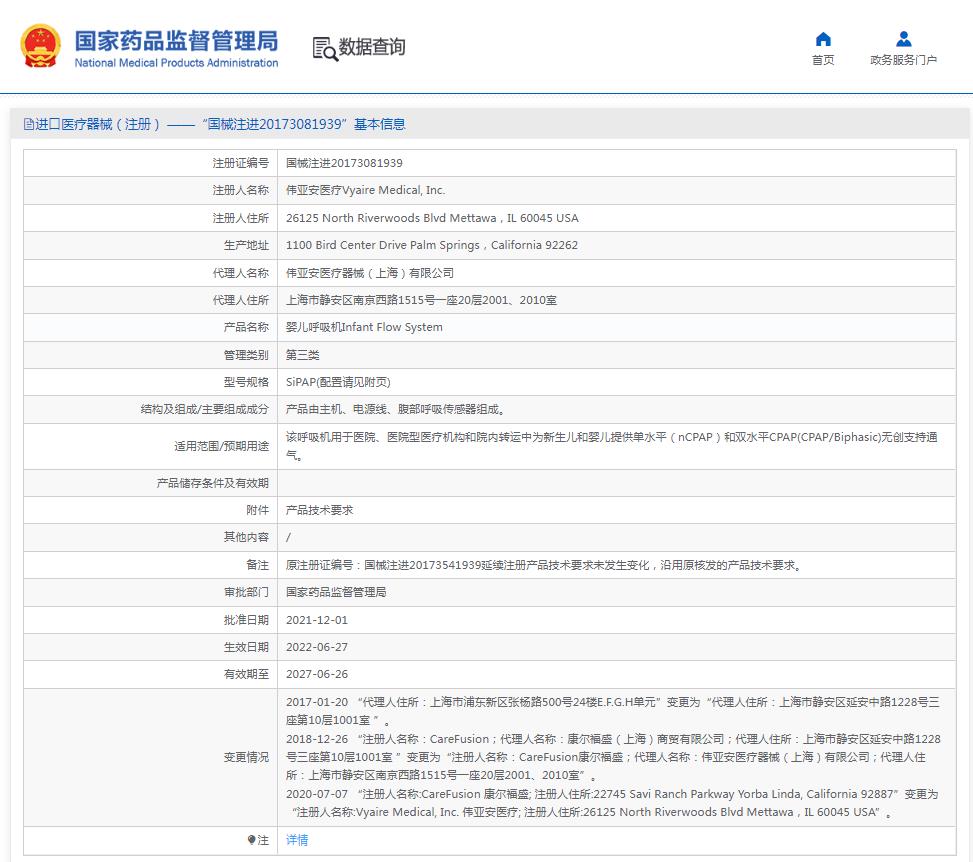Select the 附件 产品技术要求 entry

(x=320, y=509)
